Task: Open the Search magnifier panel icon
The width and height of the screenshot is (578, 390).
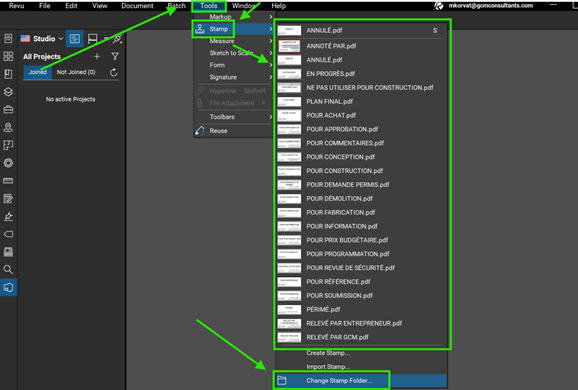Action: coord(8,269)
